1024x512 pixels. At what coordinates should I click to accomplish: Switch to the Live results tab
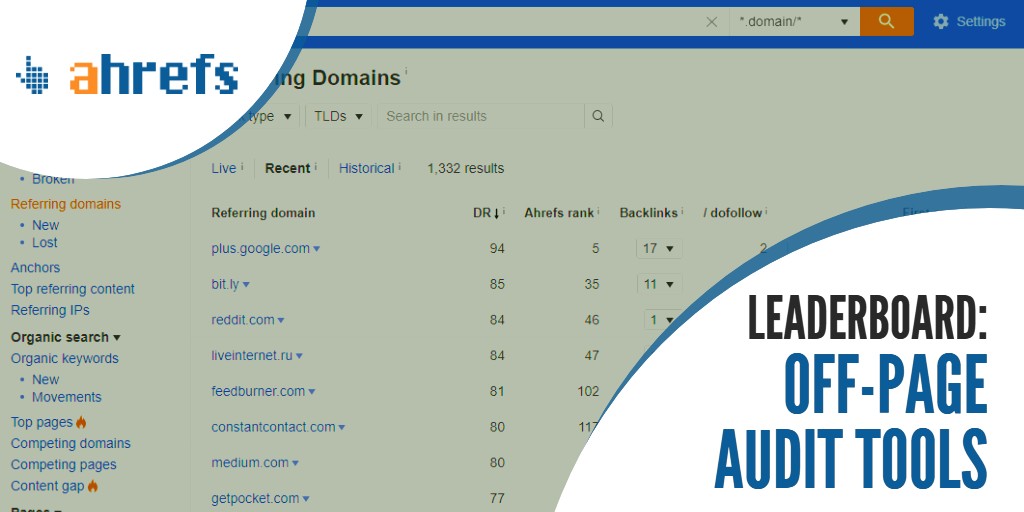(x=224, y=168)
